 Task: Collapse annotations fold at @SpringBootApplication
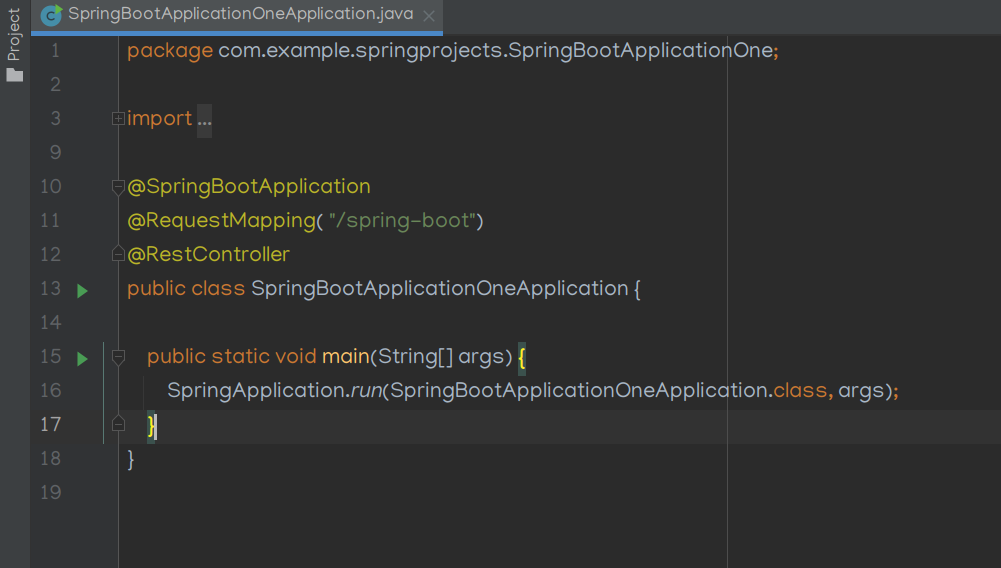[x=118, y=187]
